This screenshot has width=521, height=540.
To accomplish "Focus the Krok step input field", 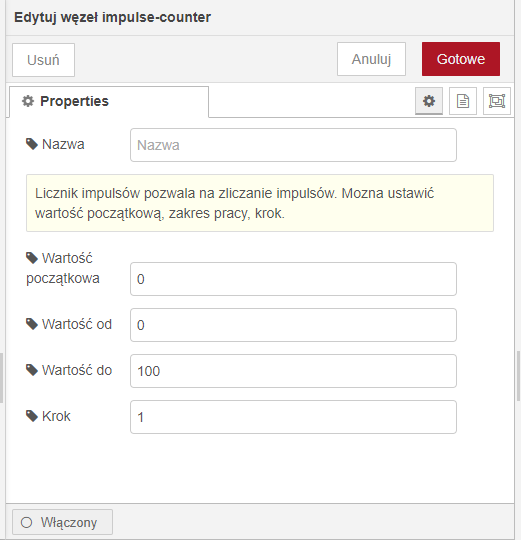I will (293, 417).
